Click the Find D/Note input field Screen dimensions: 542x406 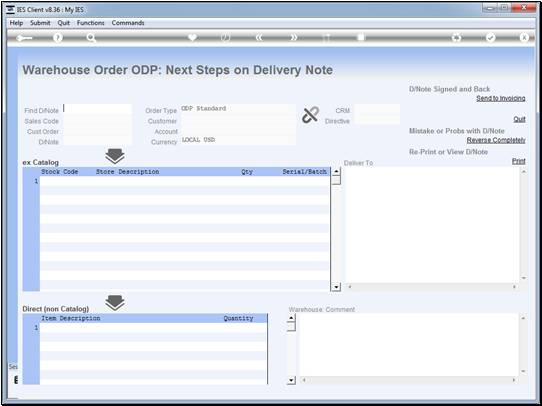[x=97, y=109]
